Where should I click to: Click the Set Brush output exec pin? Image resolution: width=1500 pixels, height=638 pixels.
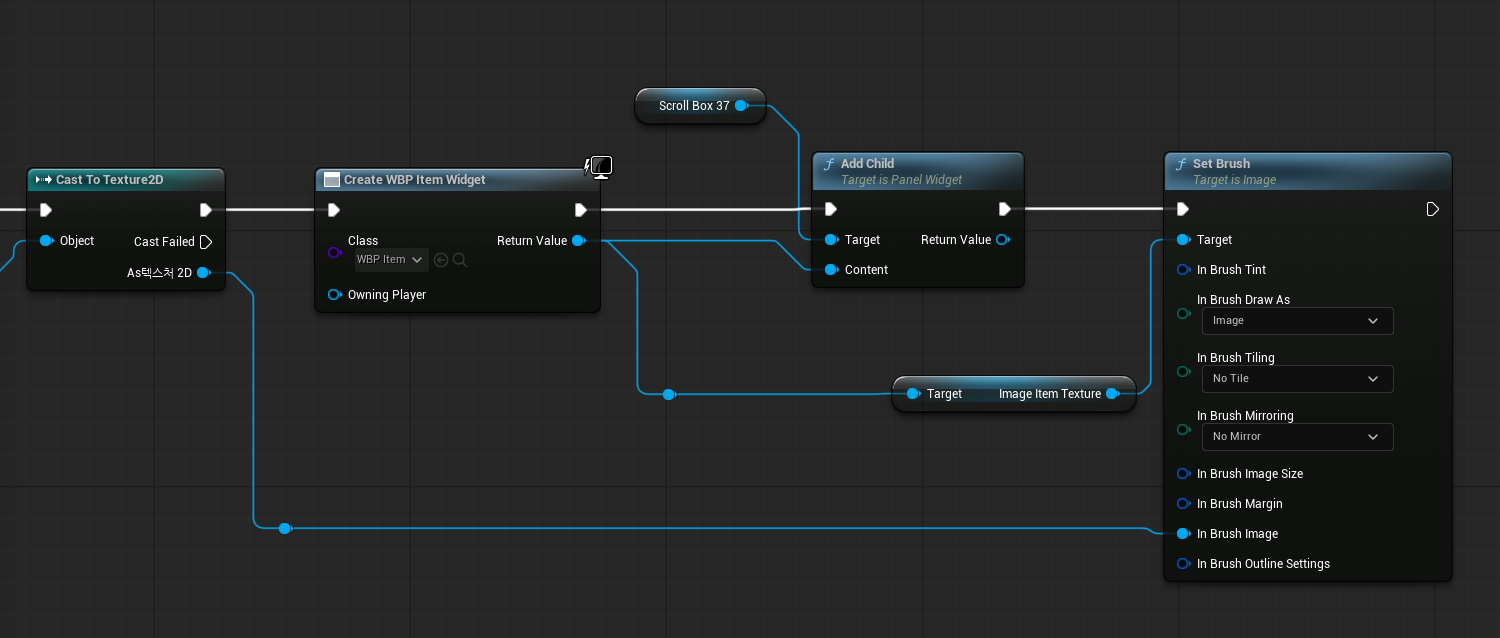(x=1433, y=209)
